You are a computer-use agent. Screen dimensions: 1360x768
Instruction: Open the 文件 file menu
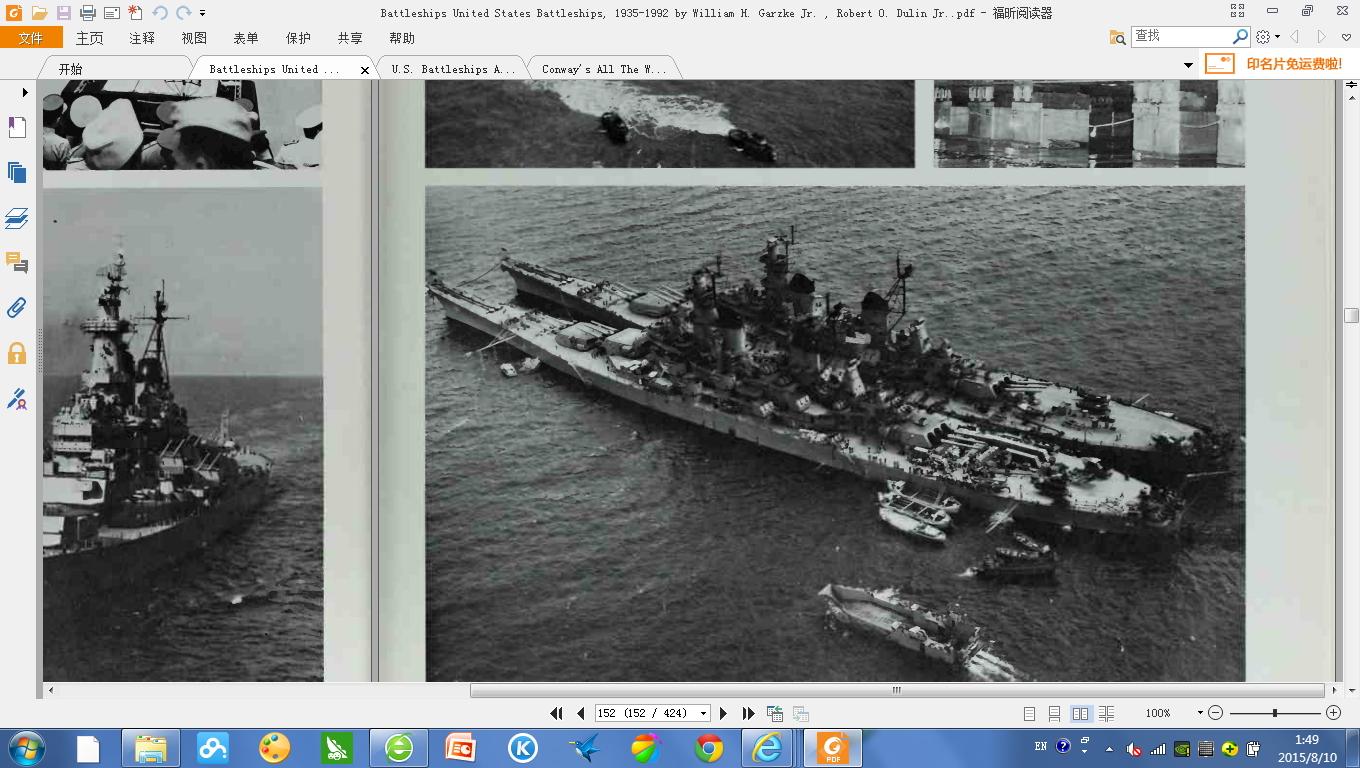point(31,38)
